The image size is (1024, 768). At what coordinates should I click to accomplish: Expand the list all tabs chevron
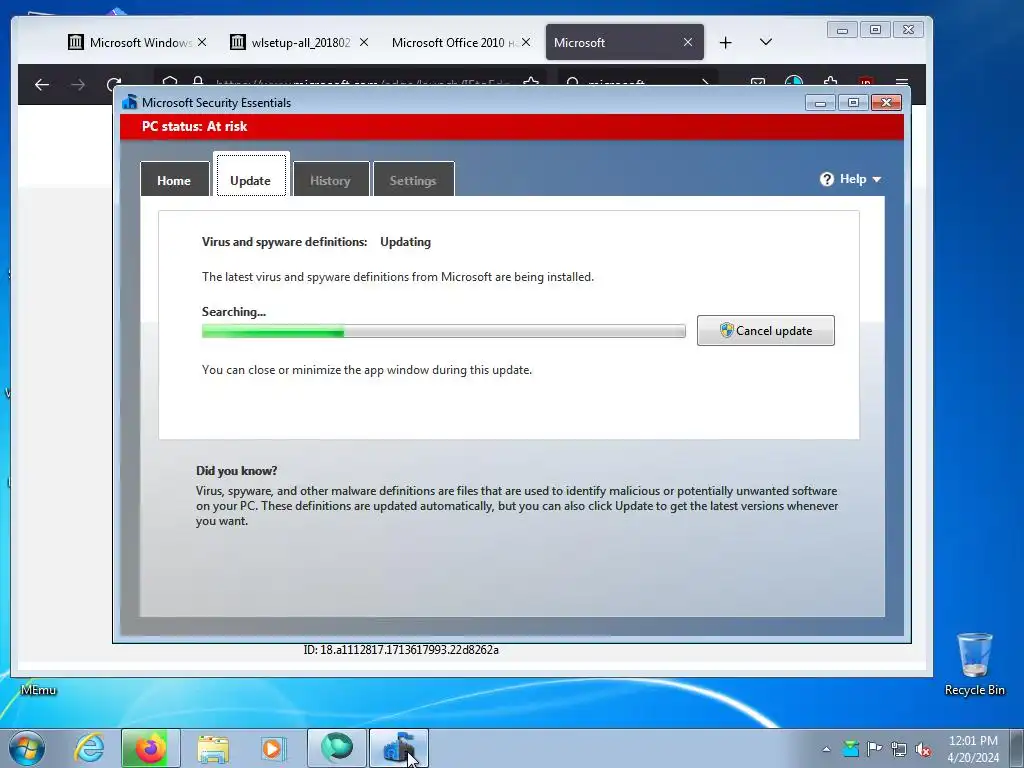tap(766, 42)
